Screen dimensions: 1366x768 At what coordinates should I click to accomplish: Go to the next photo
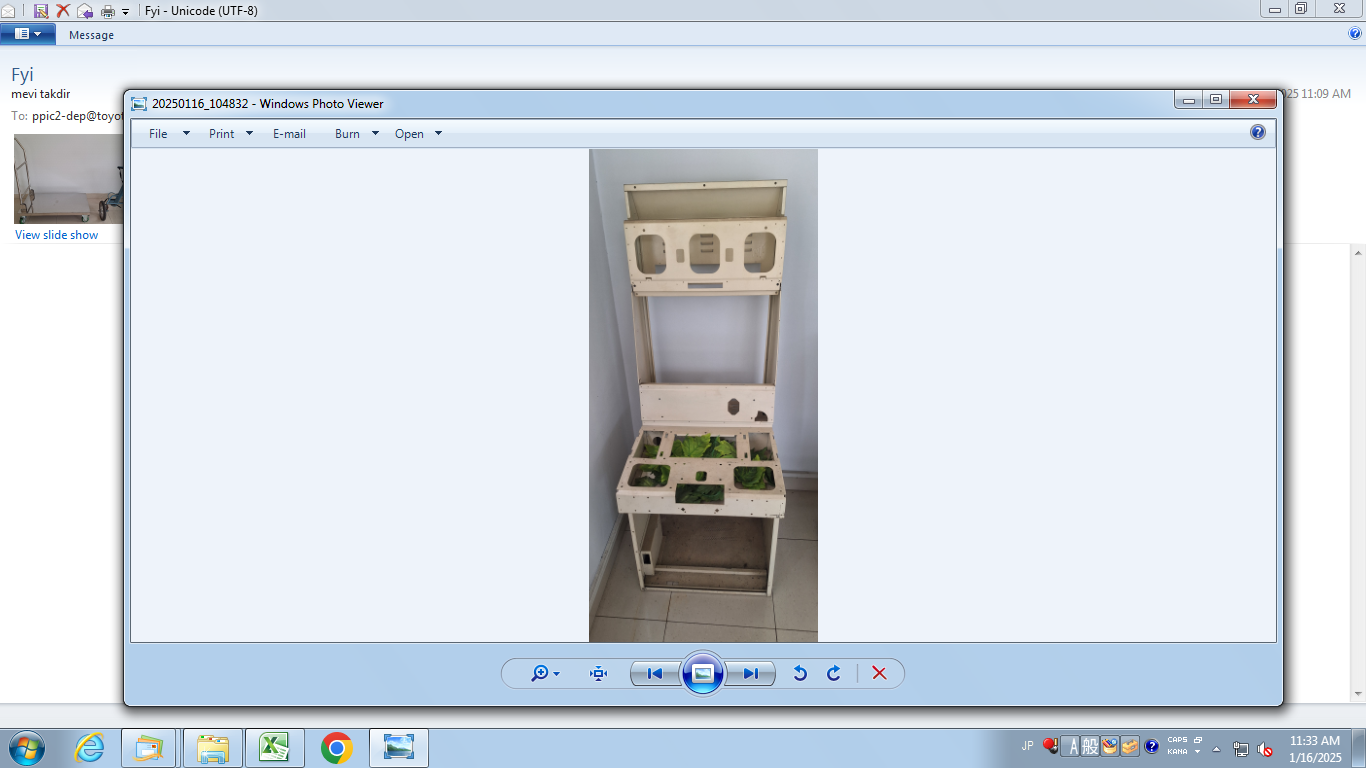tap(750, 674)
